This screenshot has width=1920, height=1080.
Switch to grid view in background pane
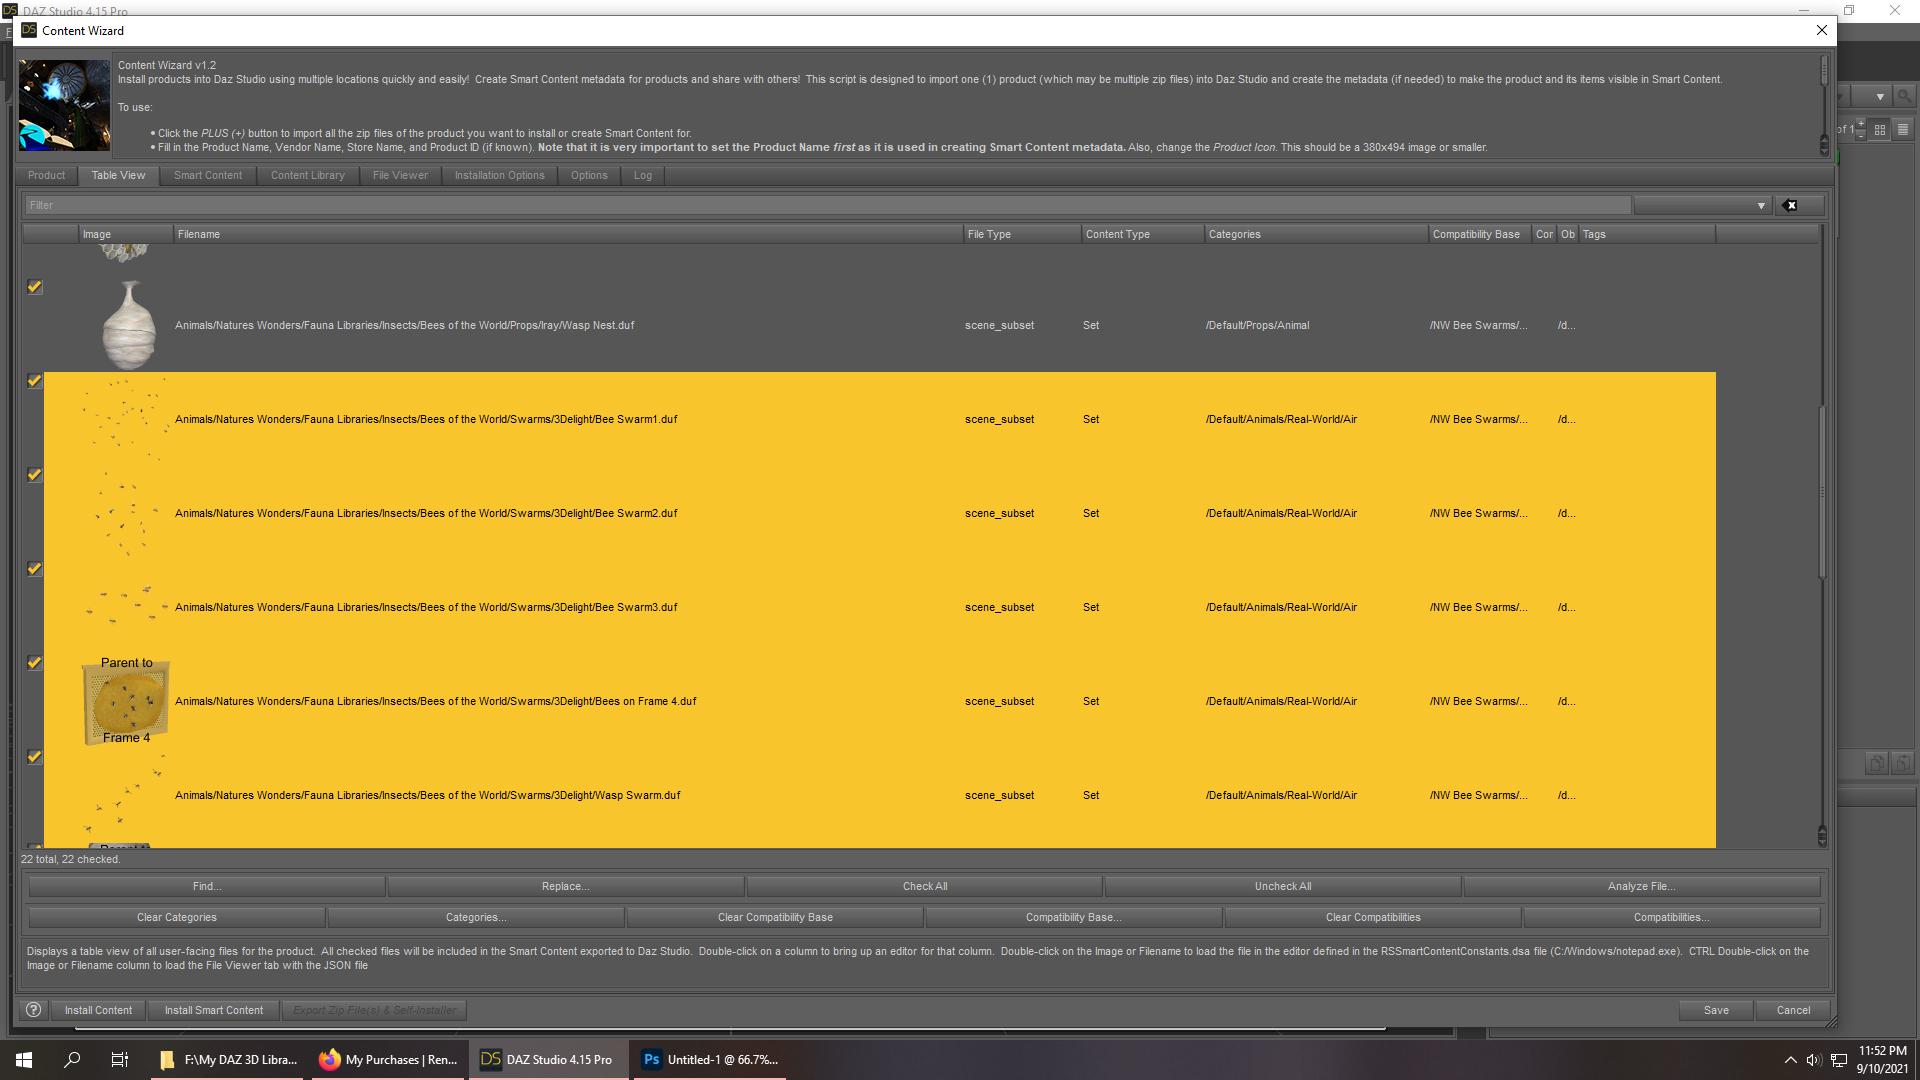(x=1880, y=130)
